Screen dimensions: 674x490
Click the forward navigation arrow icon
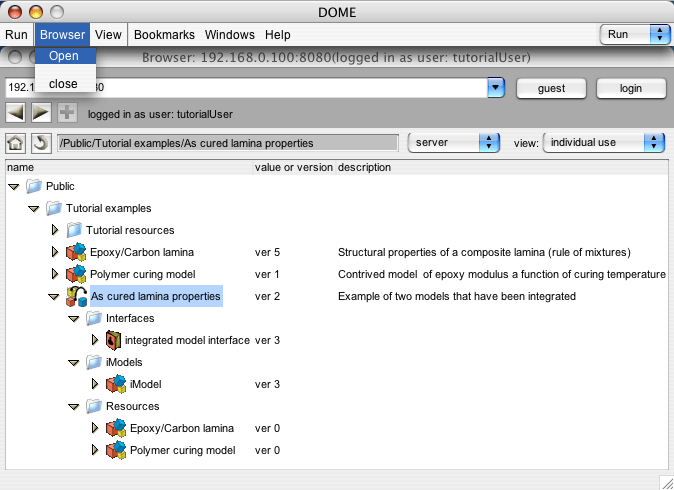click(x=41, y=113)
